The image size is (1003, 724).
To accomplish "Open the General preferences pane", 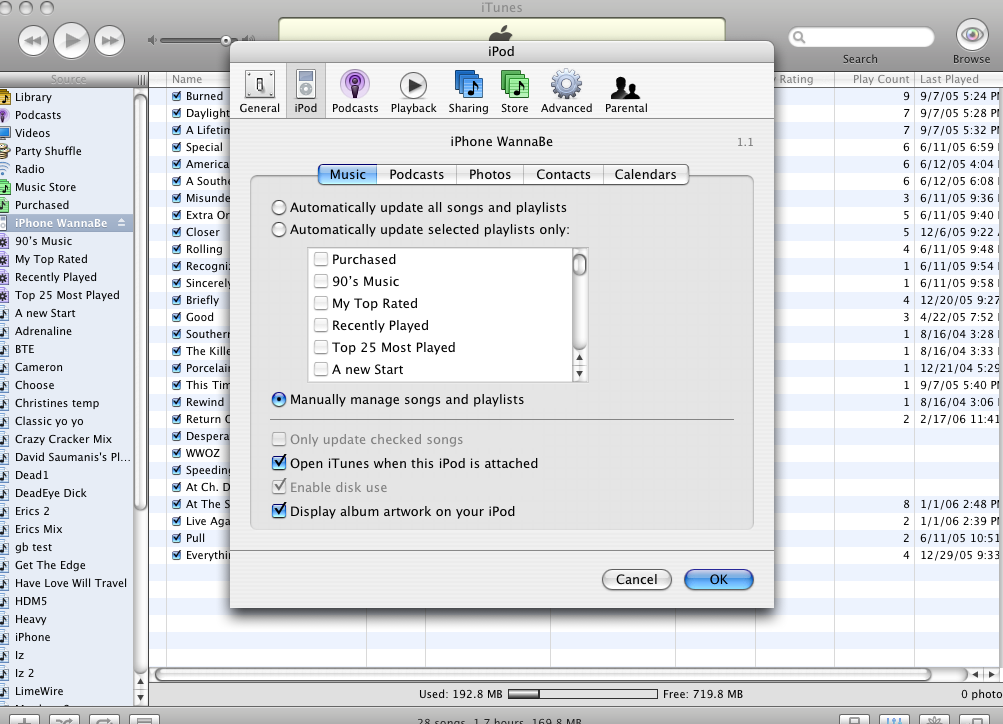I will coord(259,92).
